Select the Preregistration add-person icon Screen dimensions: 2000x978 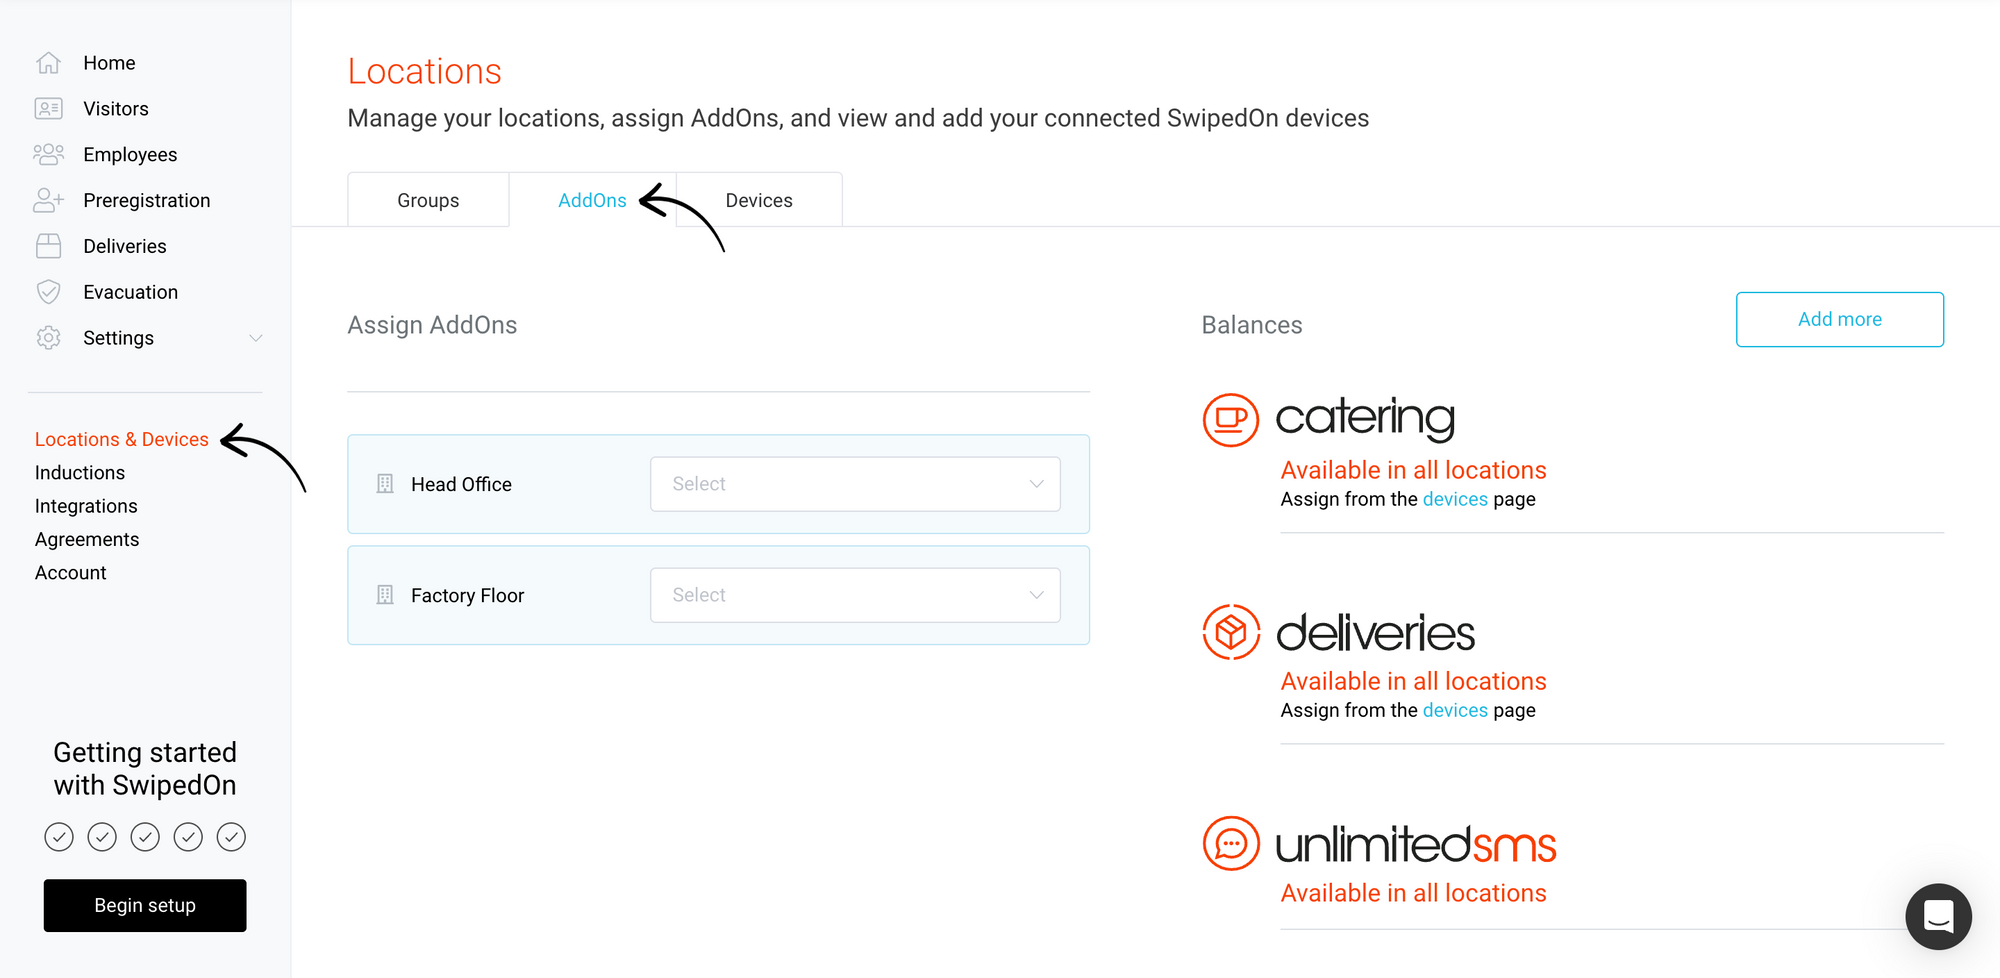click(48, 200)
